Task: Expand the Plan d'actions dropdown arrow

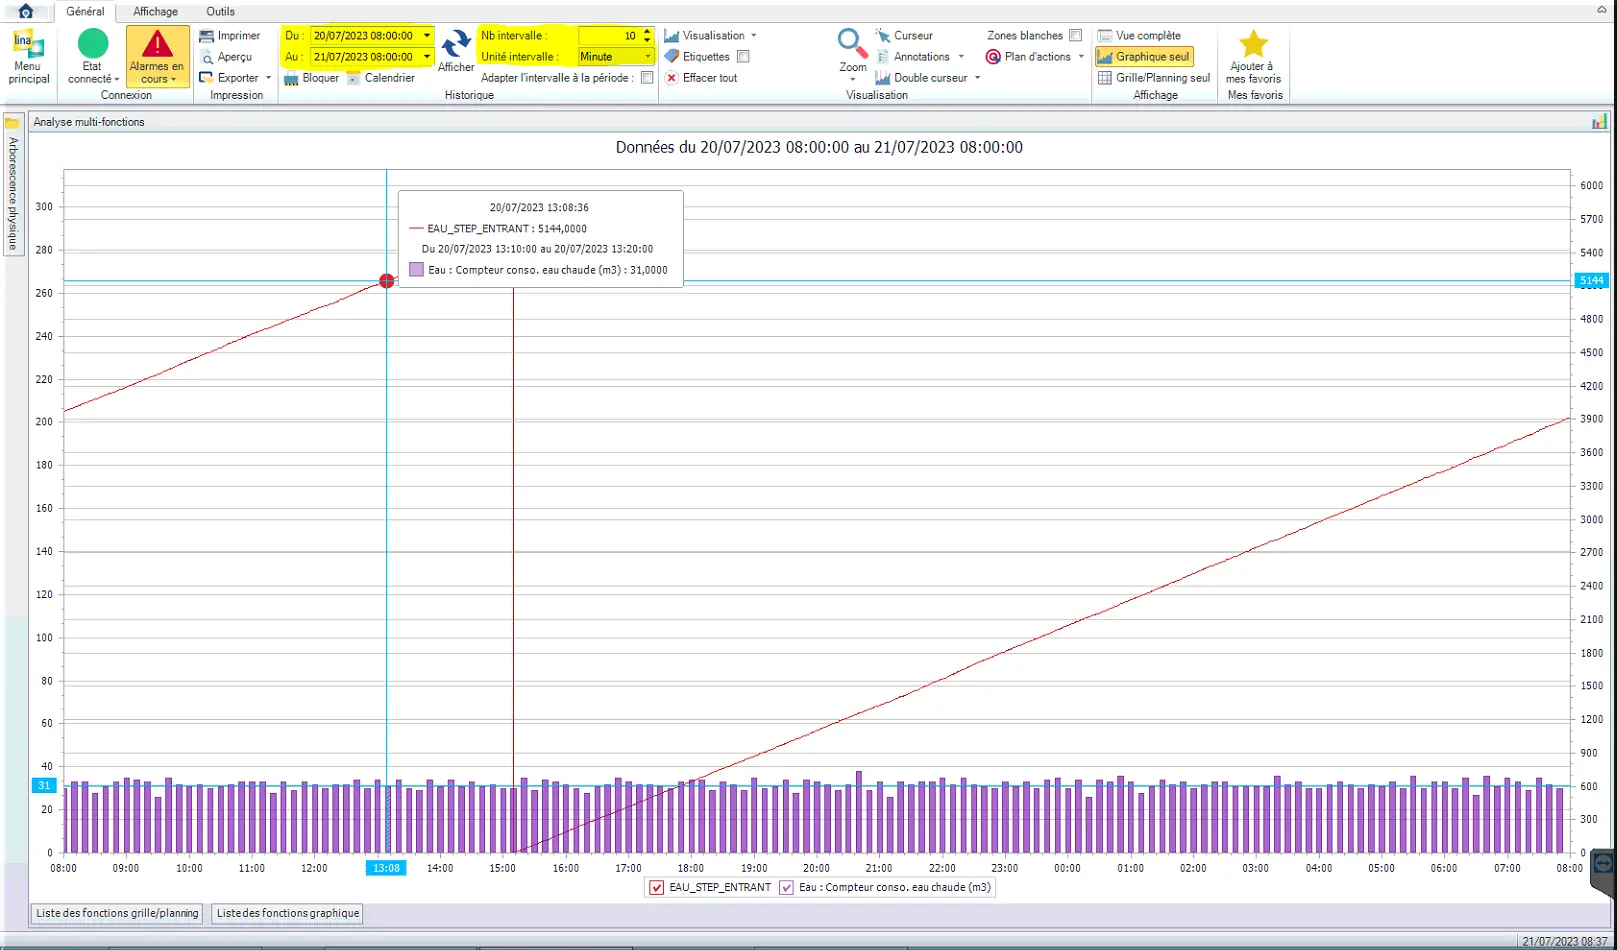Action: pyautogui.click(x=1081, y=57)
